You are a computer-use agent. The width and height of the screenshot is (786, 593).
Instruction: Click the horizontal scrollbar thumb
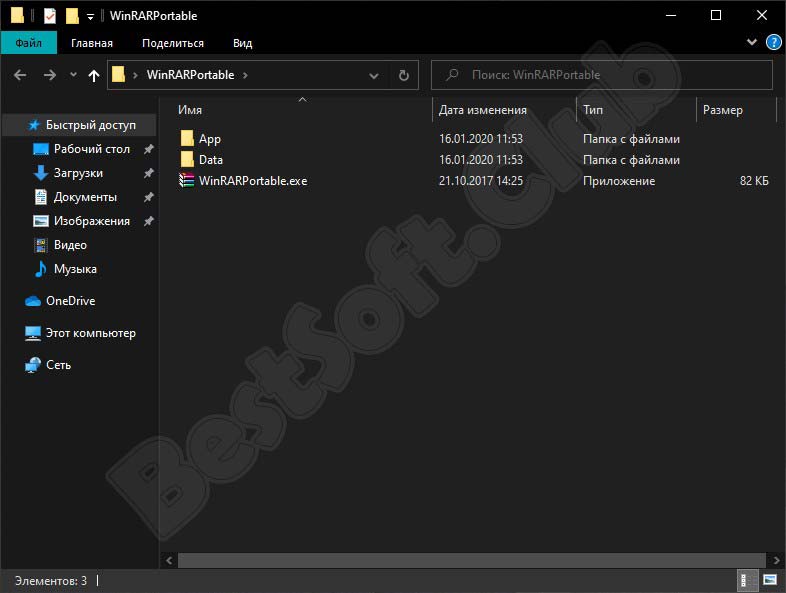coord(472,560)
